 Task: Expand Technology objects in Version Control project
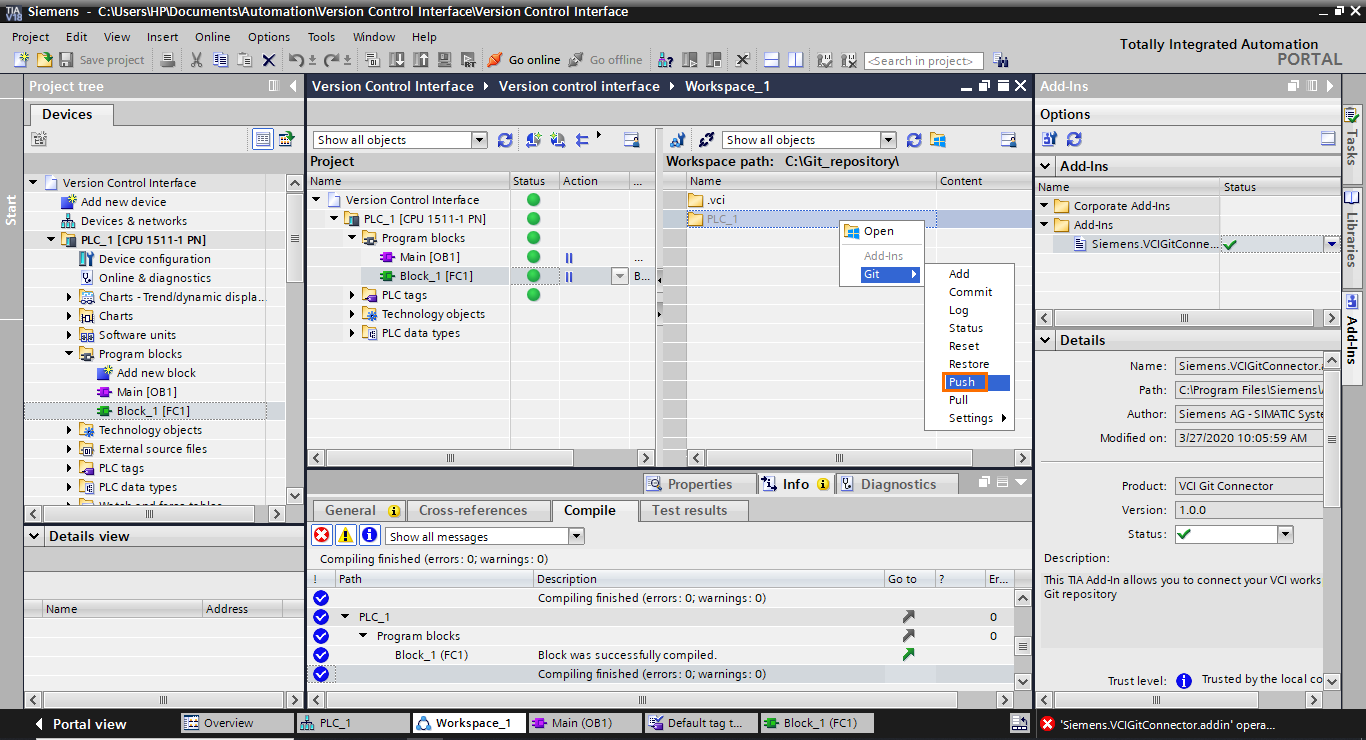pos(352,314)
